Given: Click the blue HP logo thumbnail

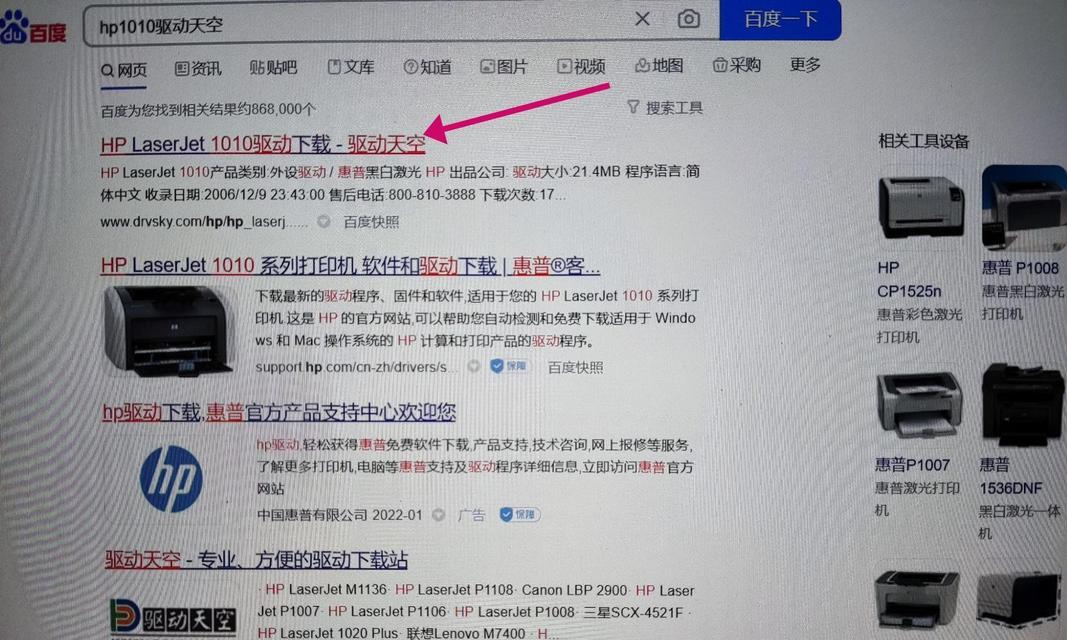Looking at the screenshot, I should tap(171, 479).
